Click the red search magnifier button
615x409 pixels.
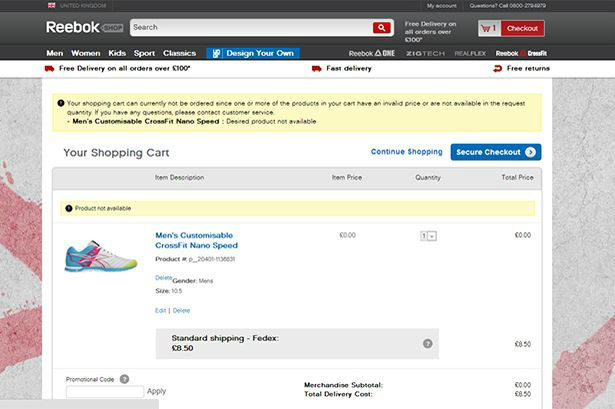(381, 27)
